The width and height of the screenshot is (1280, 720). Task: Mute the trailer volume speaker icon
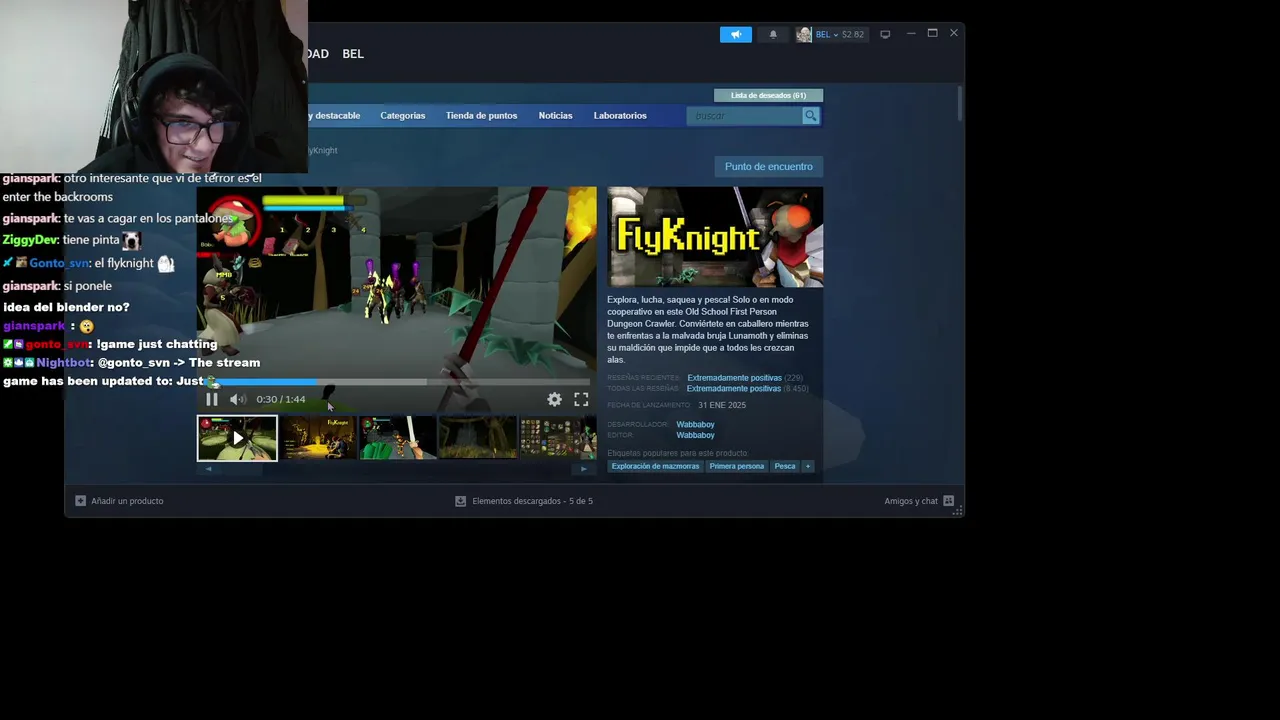point(237,399)
